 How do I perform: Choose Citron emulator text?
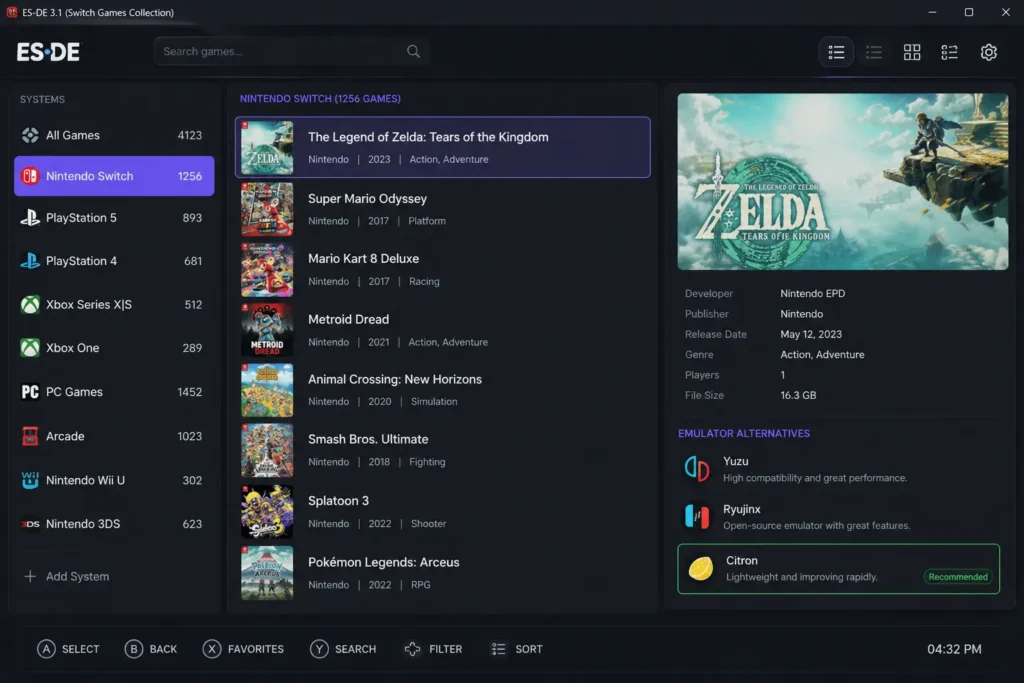point(742,560)
